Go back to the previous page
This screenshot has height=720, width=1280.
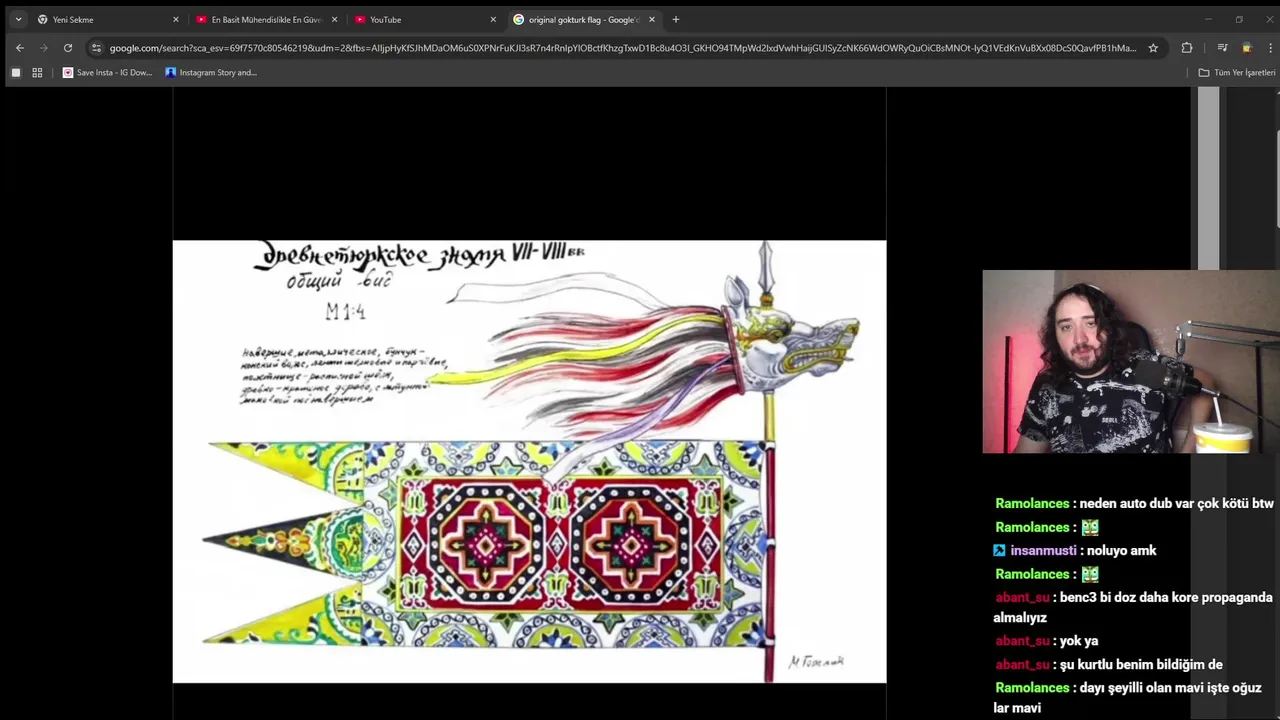(20, 48)
